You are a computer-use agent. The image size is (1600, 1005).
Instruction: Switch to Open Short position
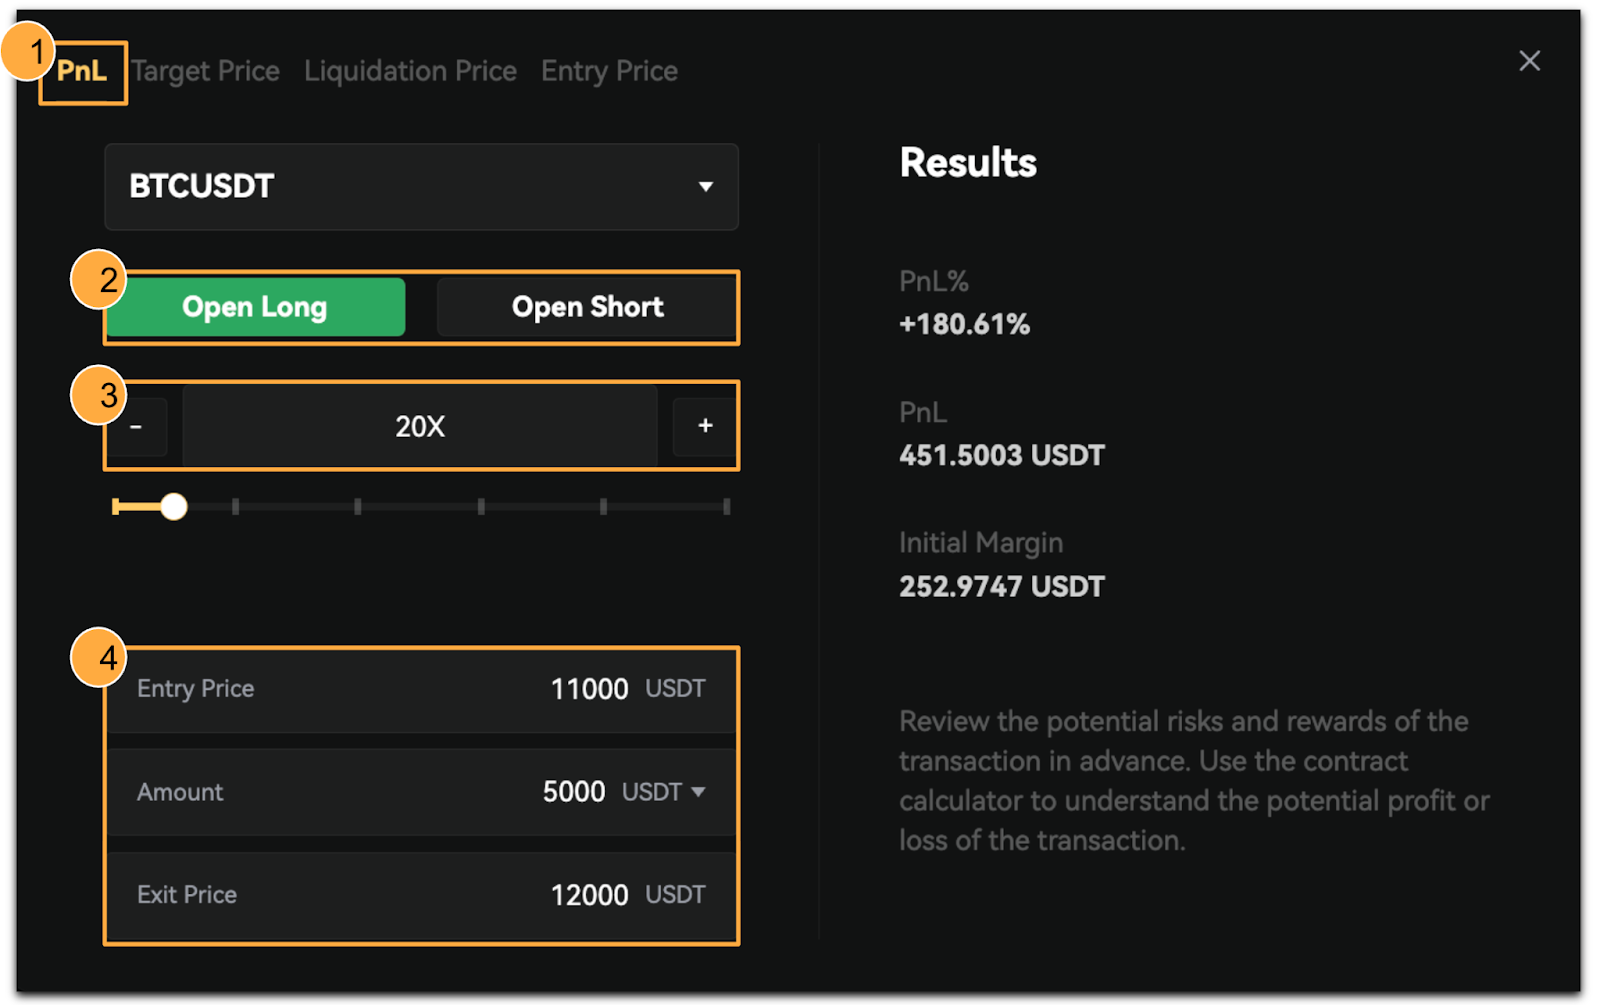tap(587, 307)
